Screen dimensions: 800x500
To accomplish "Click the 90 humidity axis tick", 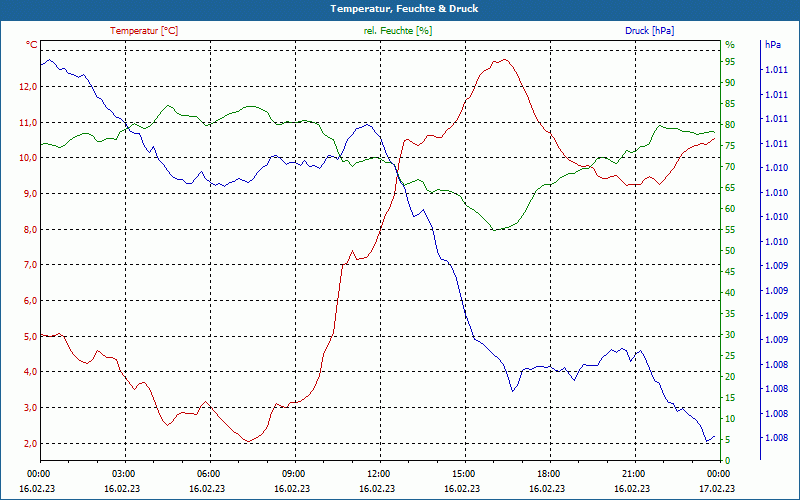I will tap(730, 83).
